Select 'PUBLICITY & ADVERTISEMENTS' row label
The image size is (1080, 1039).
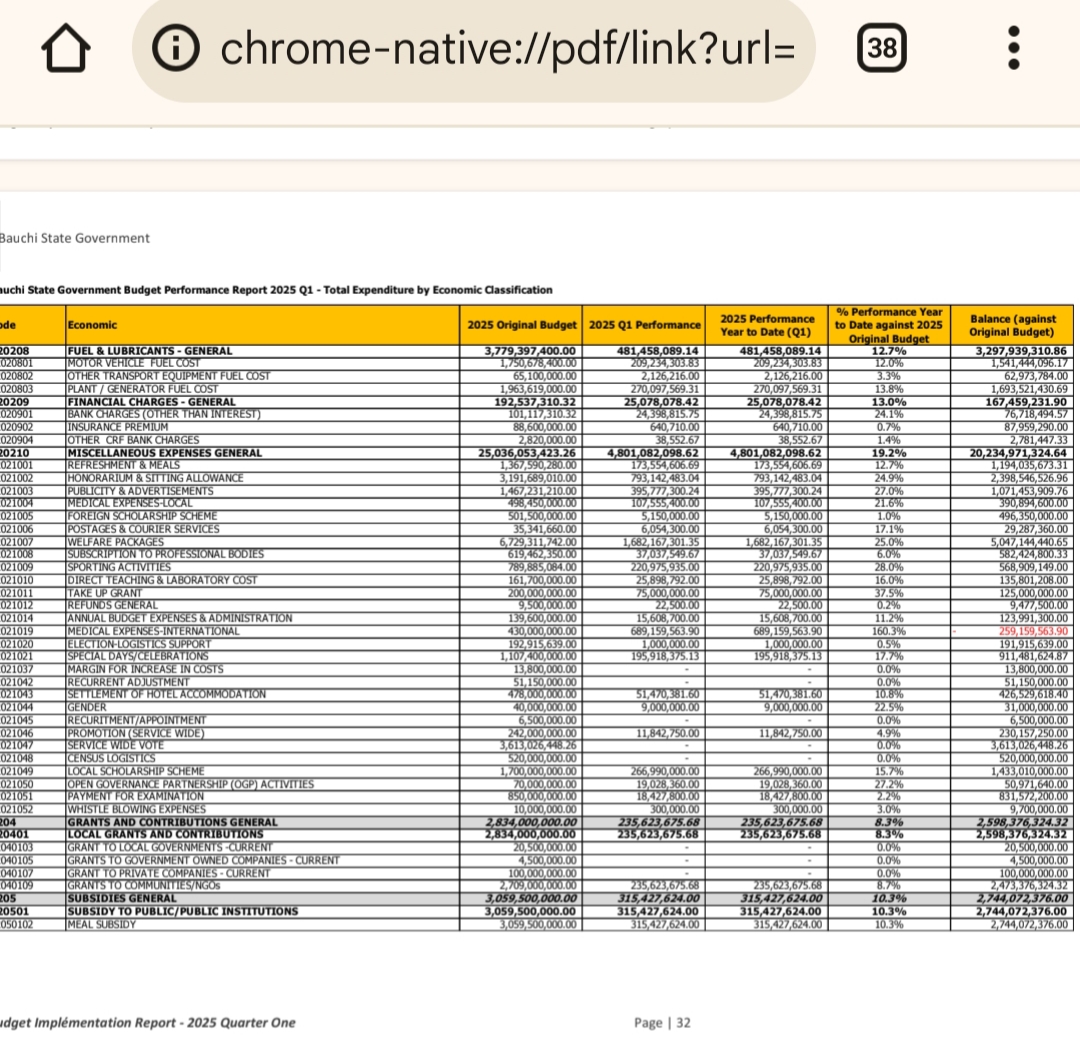coord(140,491)
